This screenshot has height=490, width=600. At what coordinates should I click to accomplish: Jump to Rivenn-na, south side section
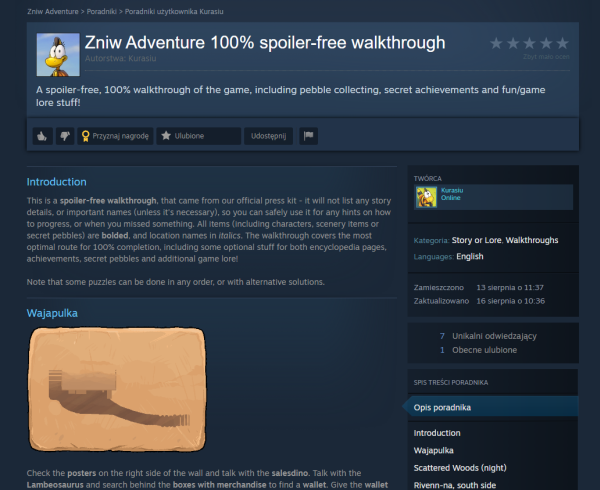tap(455, 485)
